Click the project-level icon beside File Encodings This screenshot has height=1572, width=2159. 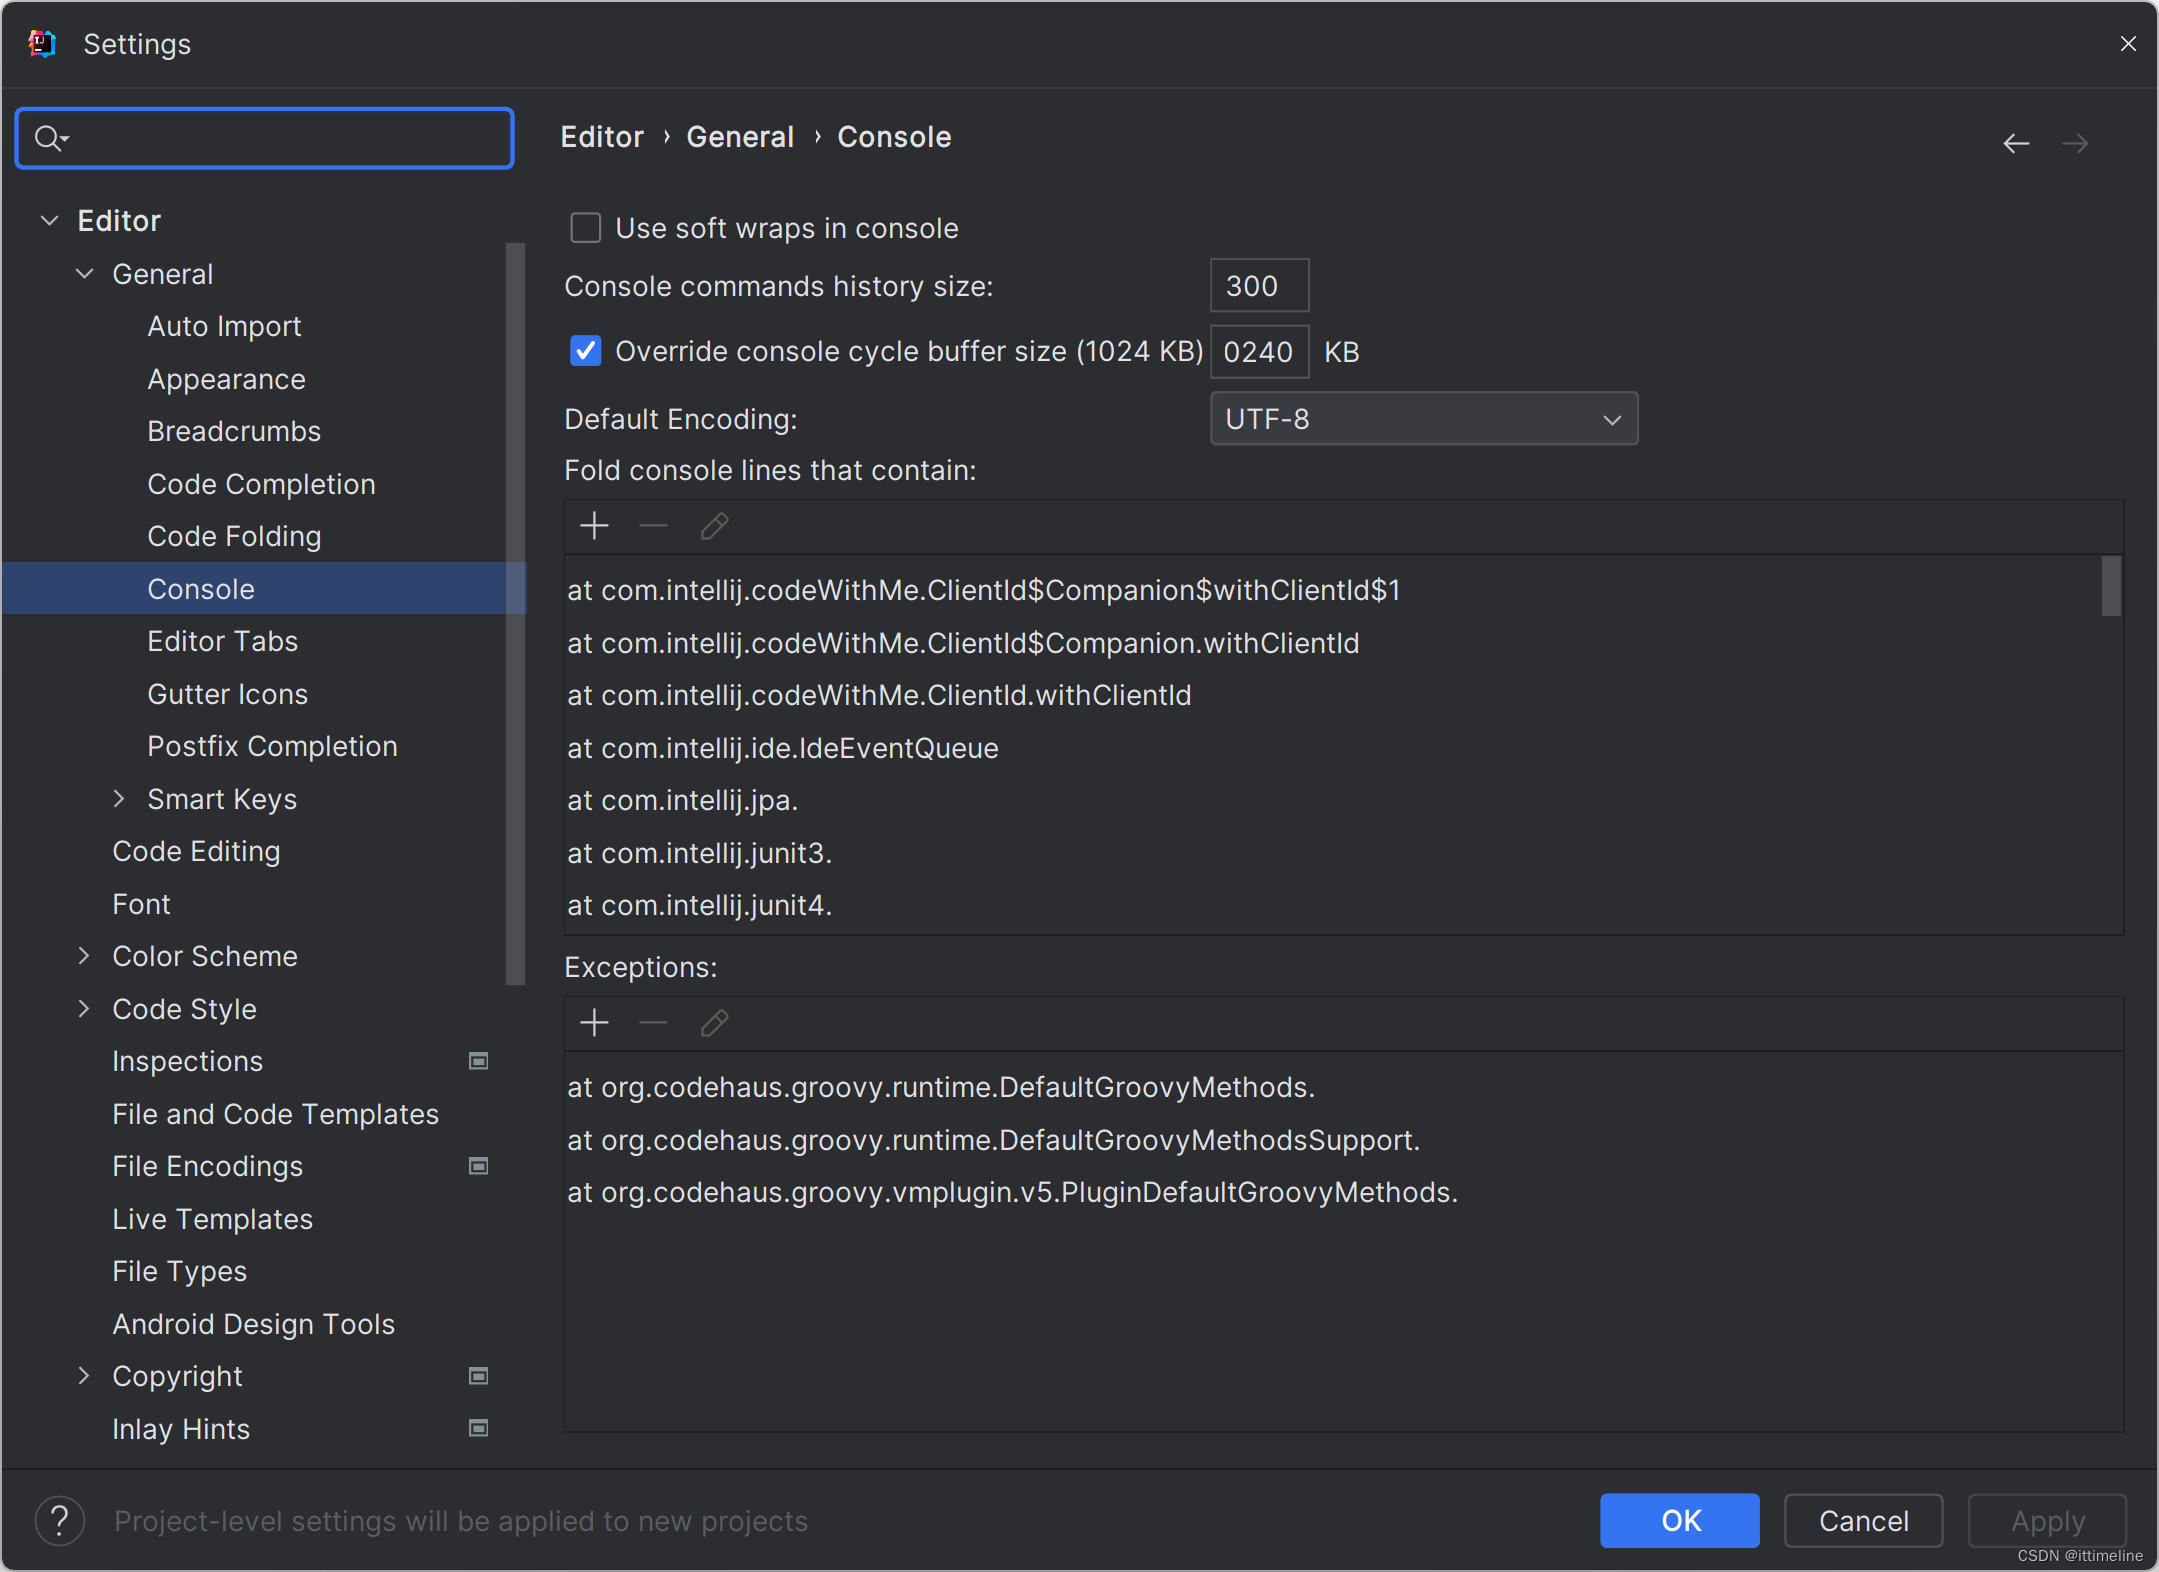[x=479, y=1166]
